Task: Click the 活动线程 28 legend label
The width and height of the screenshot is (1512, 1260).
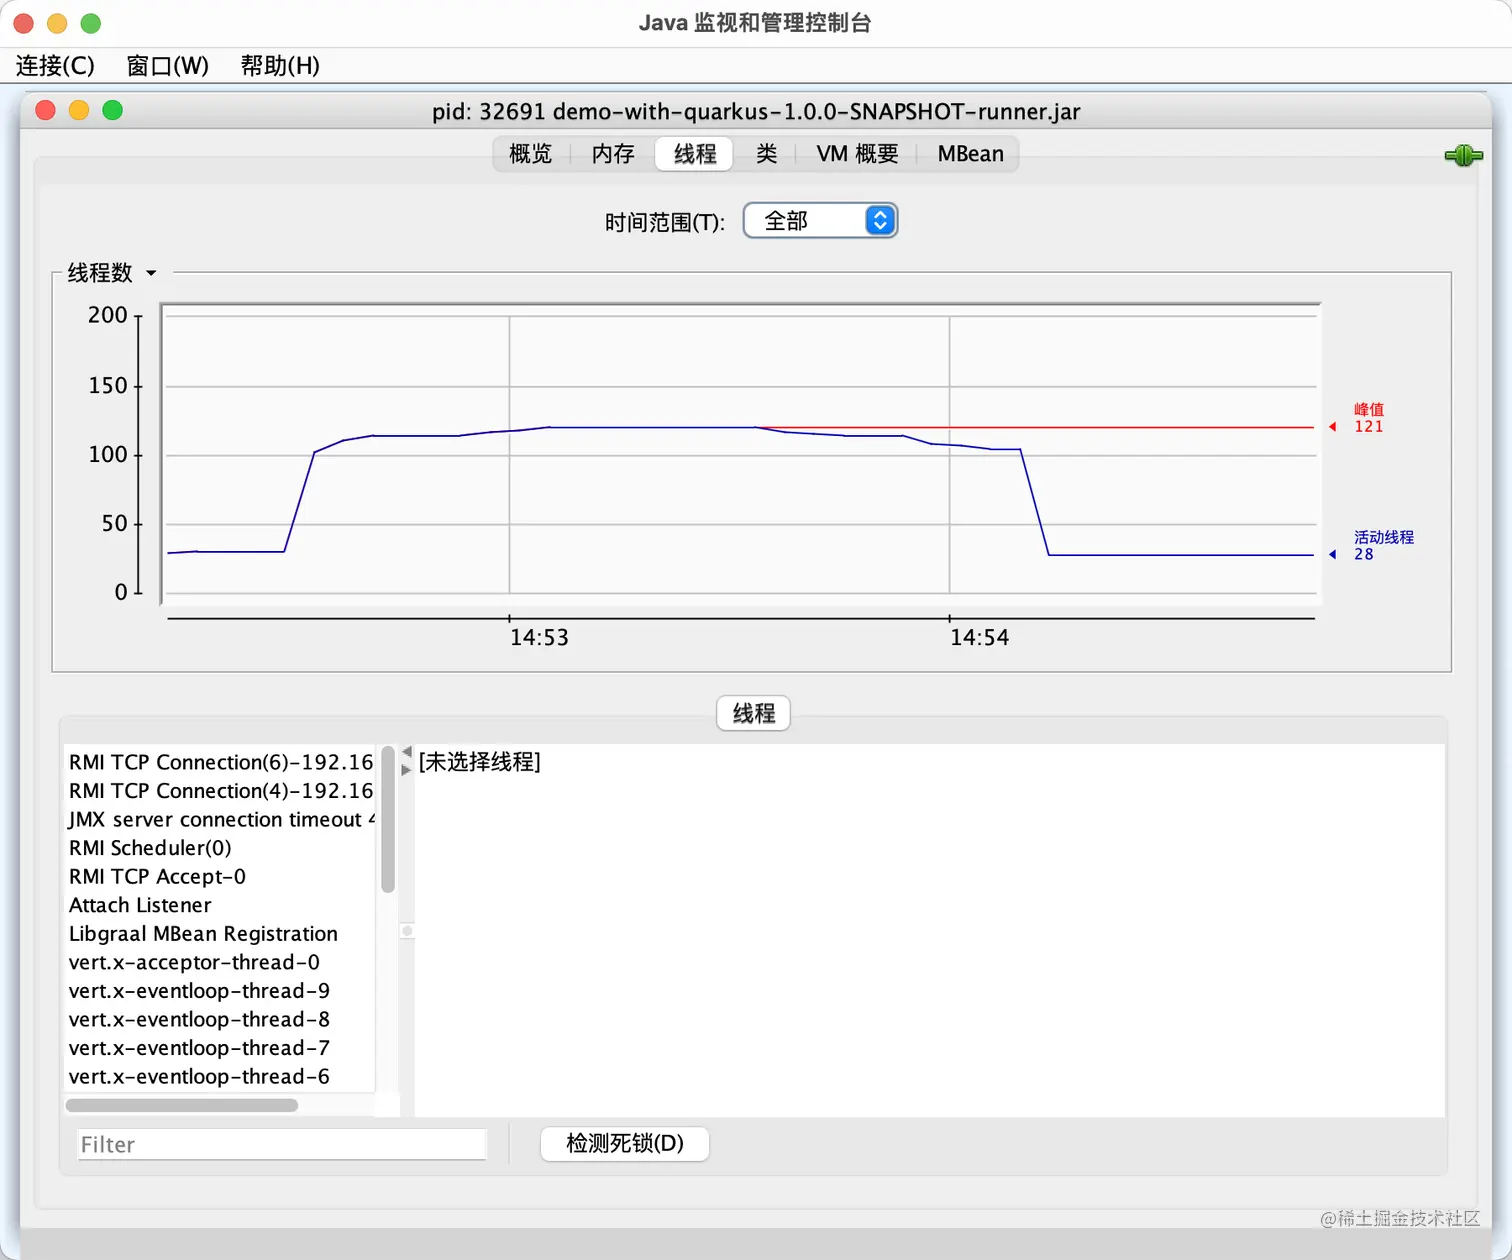Action: (x=1384, y=546)
